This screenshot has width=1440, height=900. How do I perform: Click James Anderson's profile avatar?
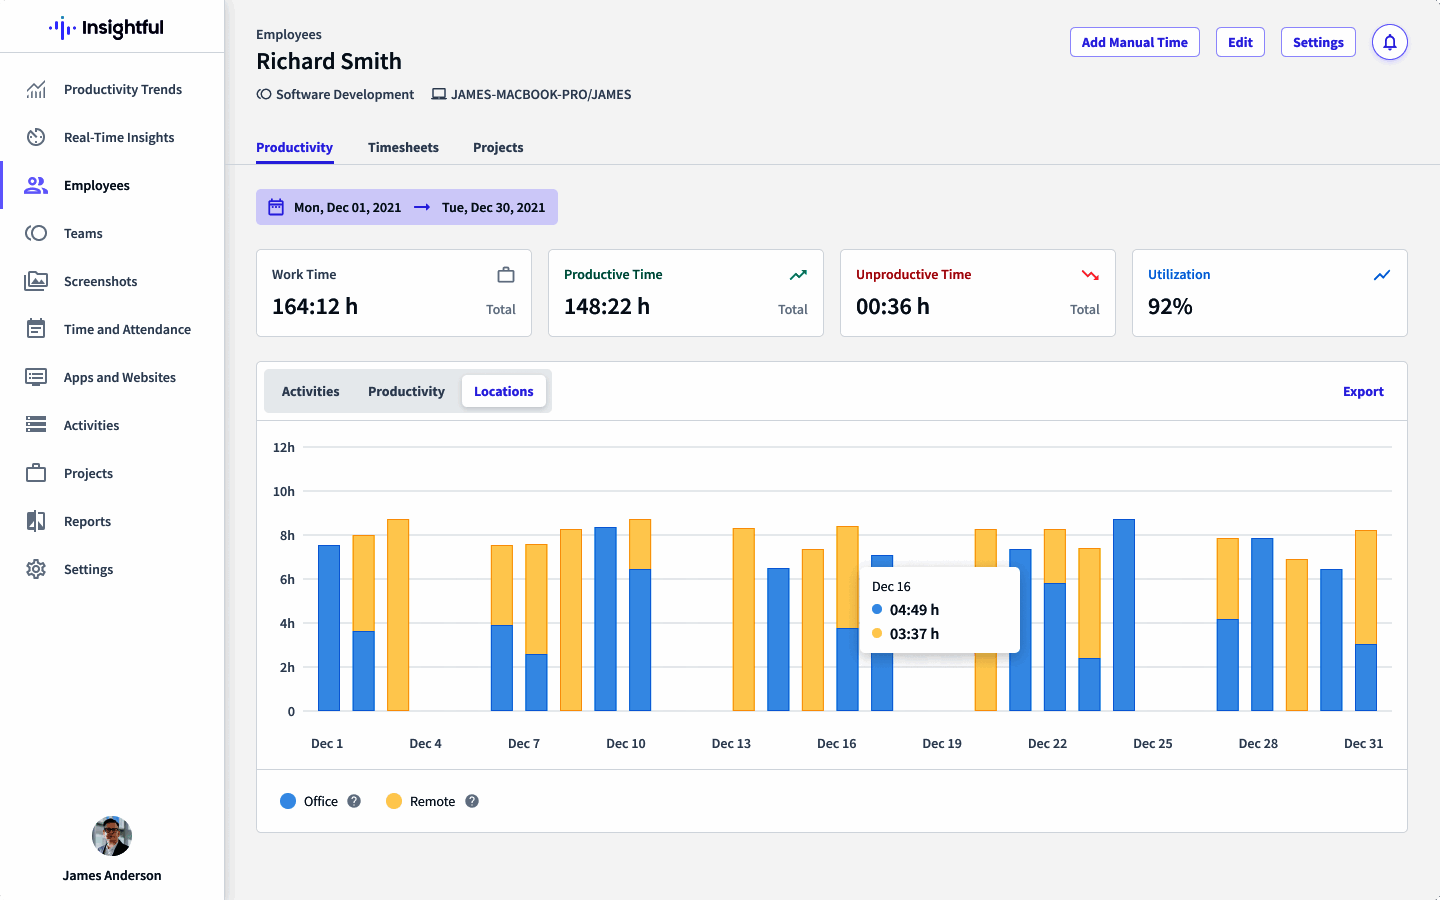click(112, 836)
